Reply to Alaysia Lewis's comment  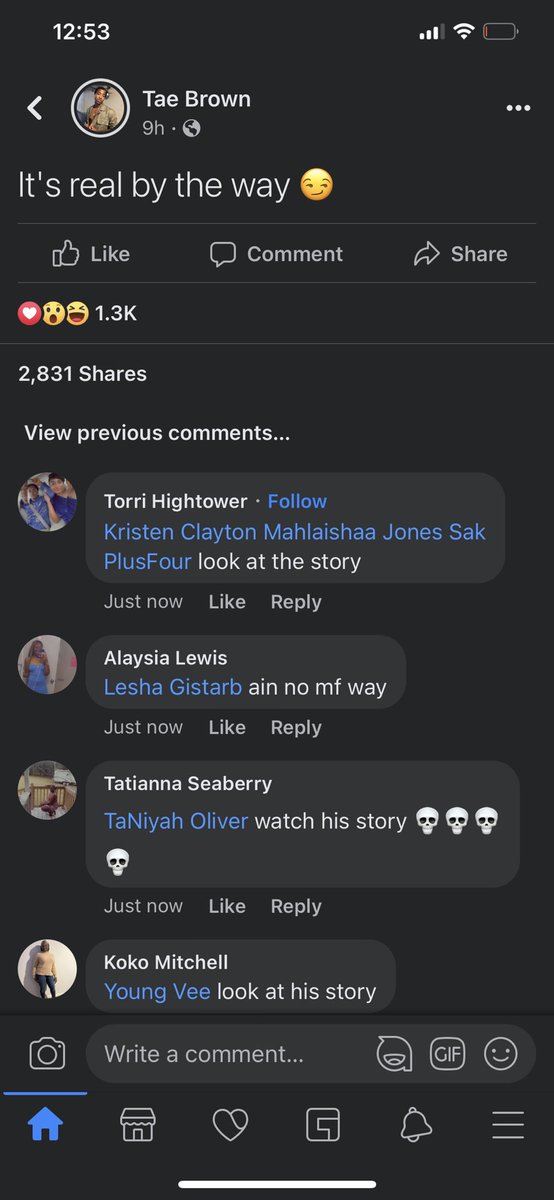[x=296, y=728]
